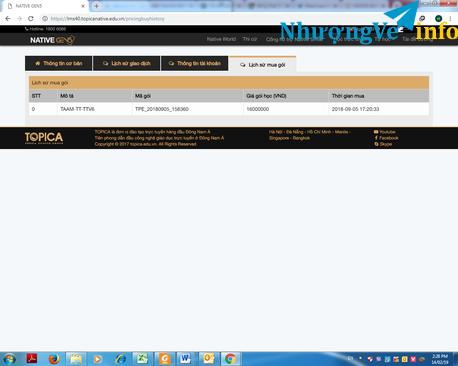The width and height of the screenshot is (458, 366).
Task: Click the TOPICA logo in the footer
Action: click(44, 138)
